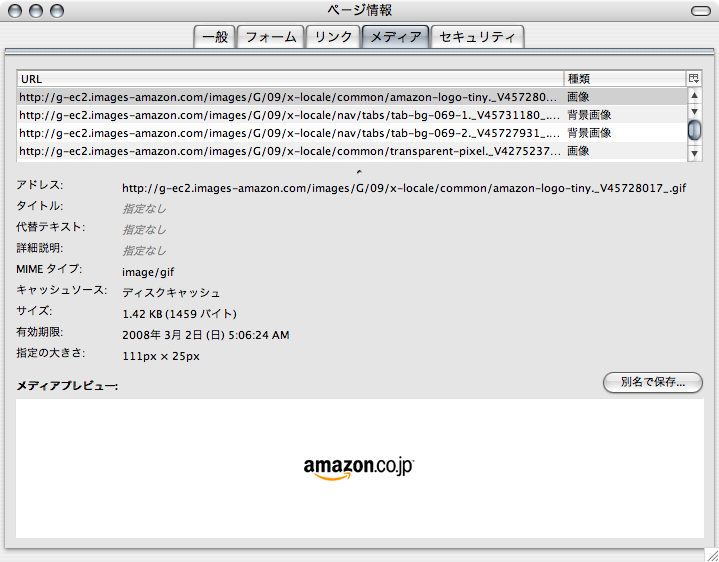Image resolution: width=719 pixels, height=562 pixels.
Task: Click the 背景画像 type cell of tab-bg-069-1
Action: pos(589,115)
